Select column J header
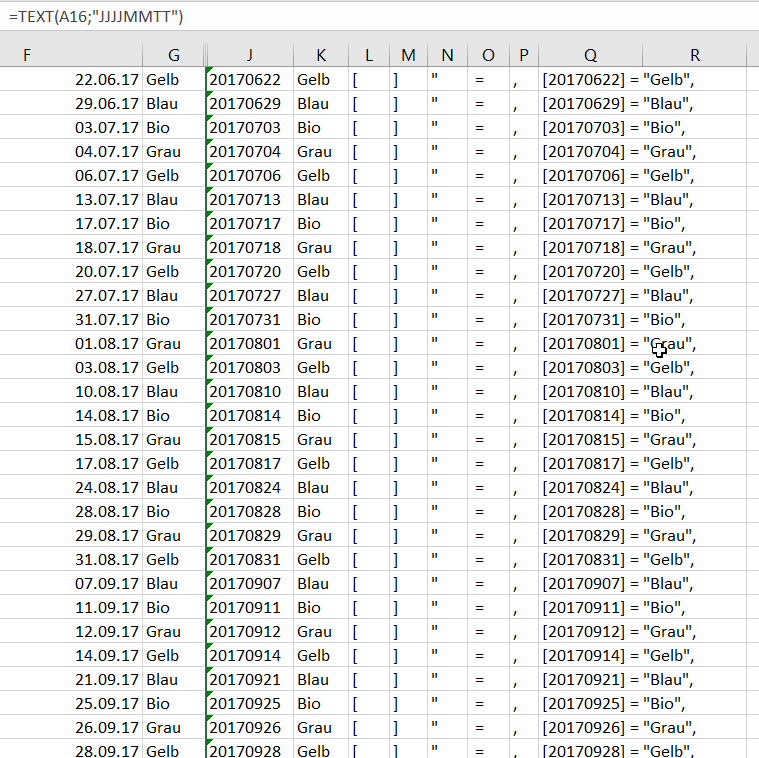This screenshot has height=758, width=759. [x=249, y=55]
